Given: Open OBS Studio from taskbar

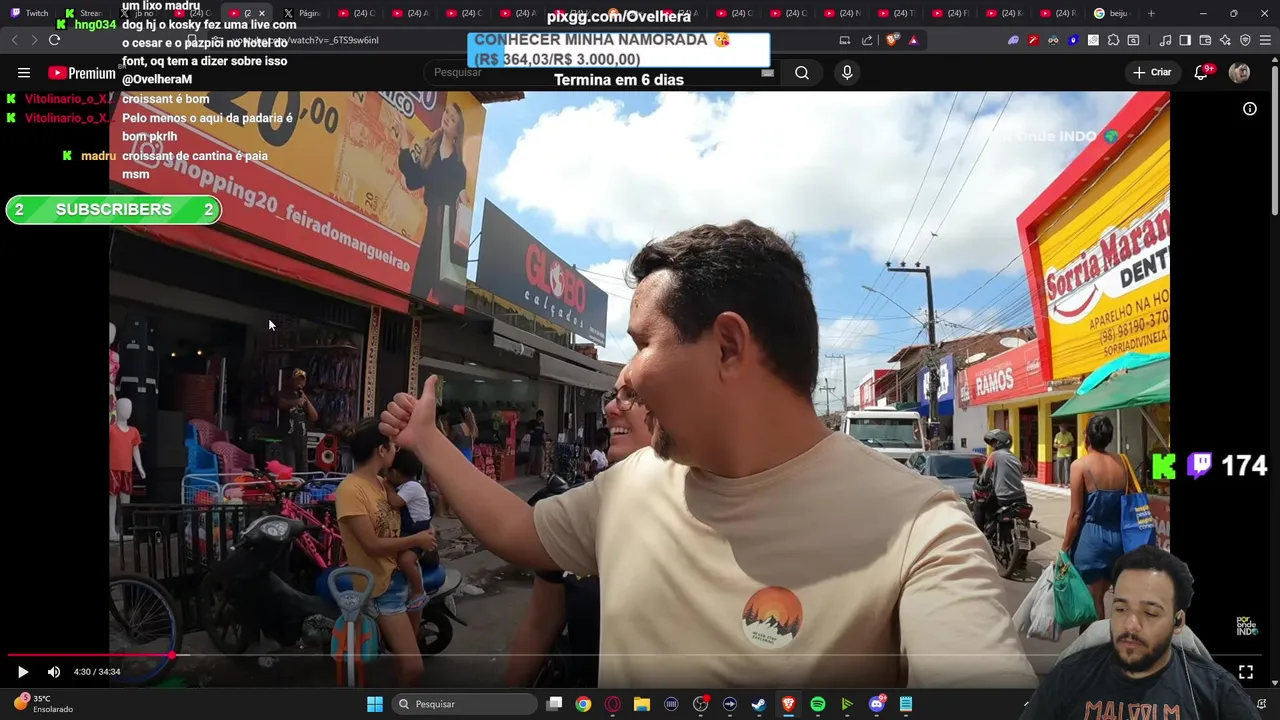Looking at the screenshot, I should pos(700,704).
